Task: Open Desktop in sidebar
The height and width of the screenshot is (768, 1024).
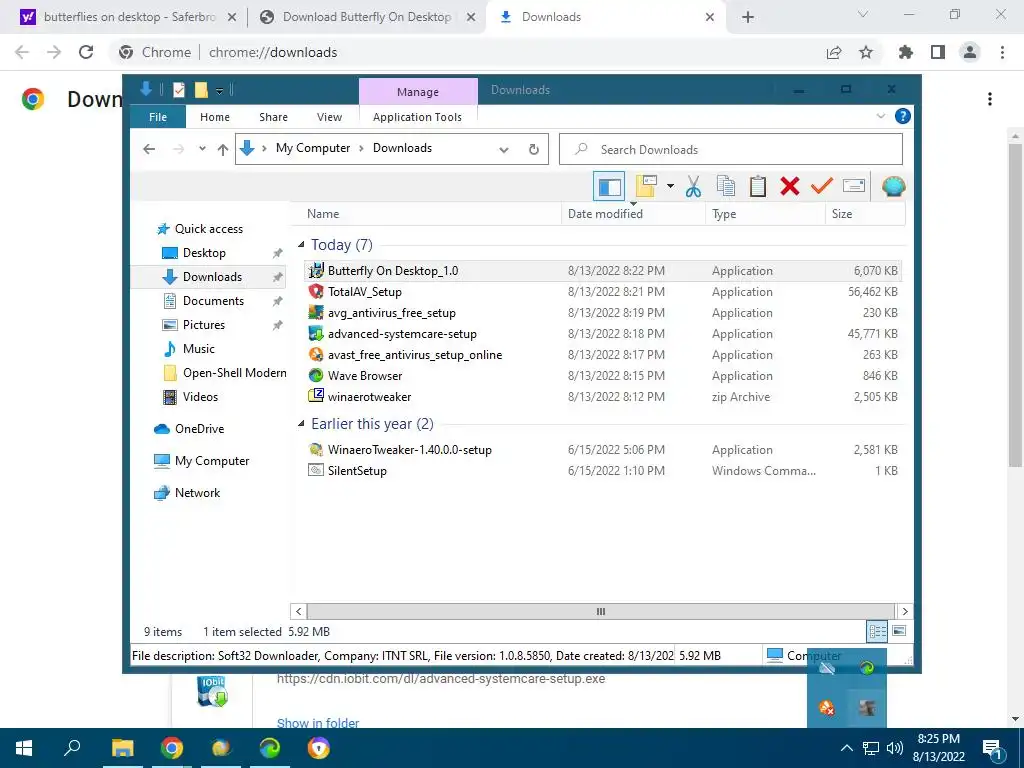Action: [204, 253]
